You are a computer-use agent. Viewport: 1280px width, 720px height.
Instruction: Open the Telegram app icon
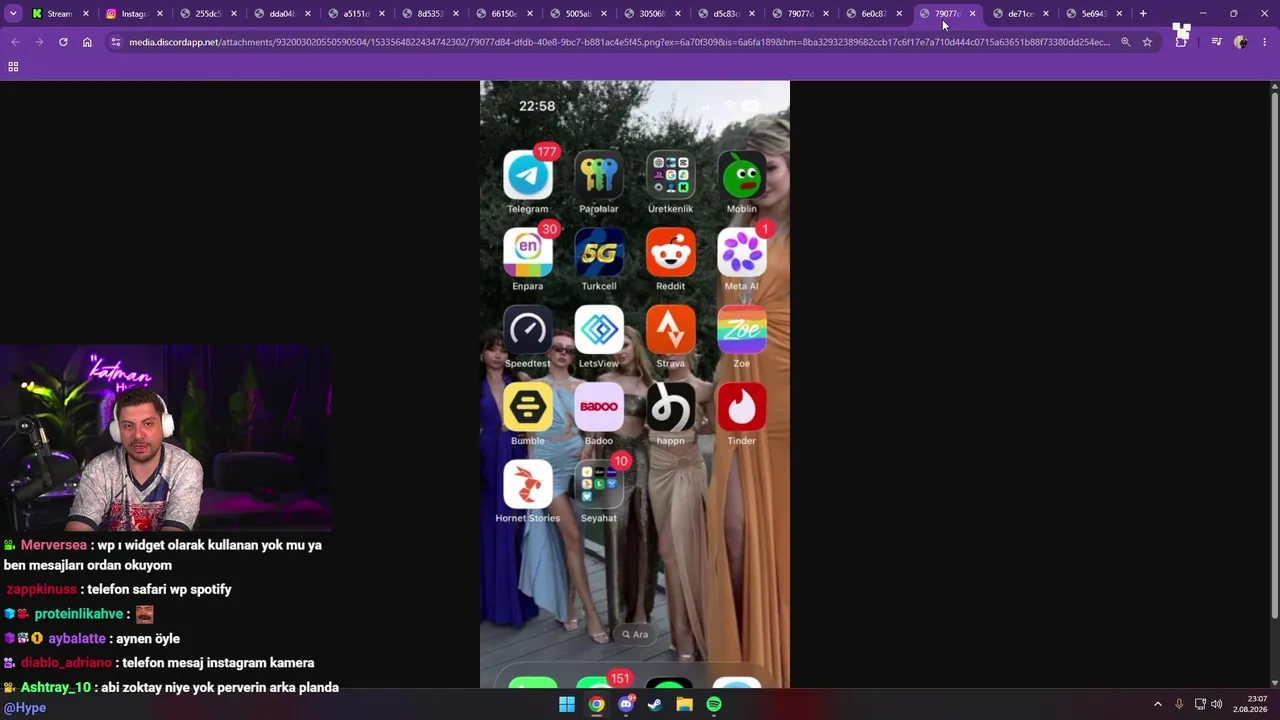(x=528, y=176)
